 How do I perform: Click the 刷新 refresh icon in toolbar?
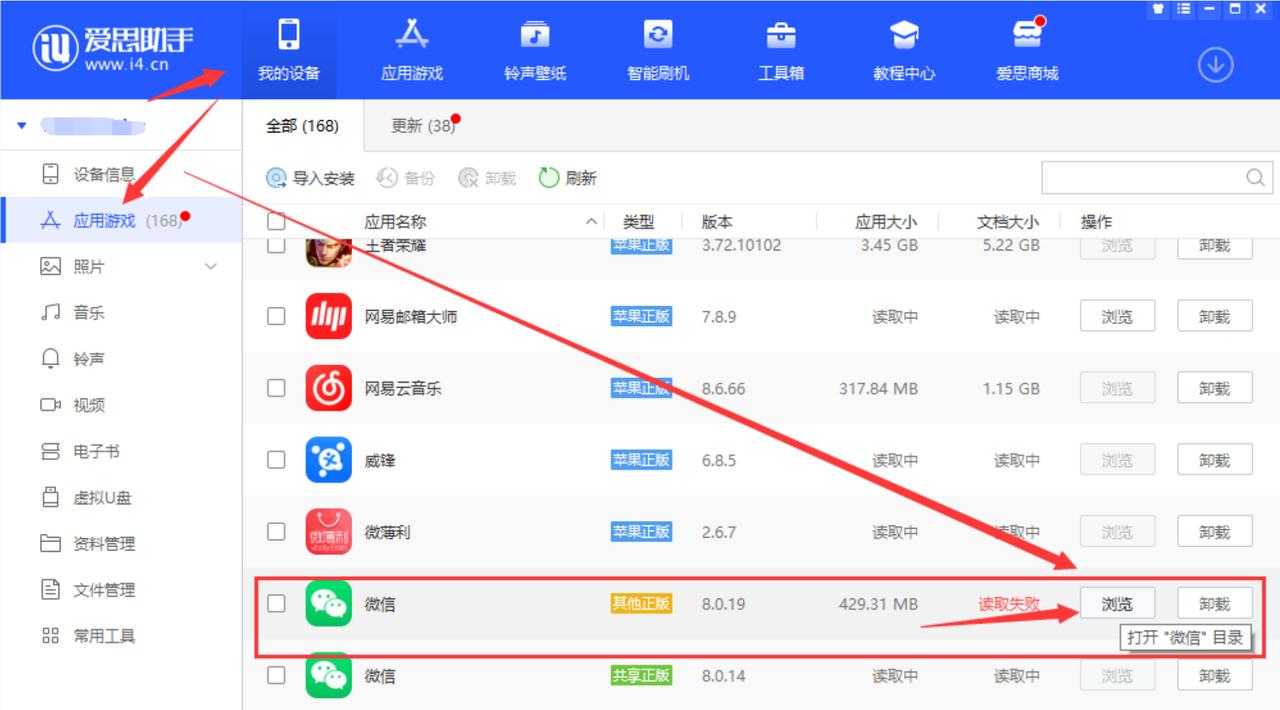[549, 178]
